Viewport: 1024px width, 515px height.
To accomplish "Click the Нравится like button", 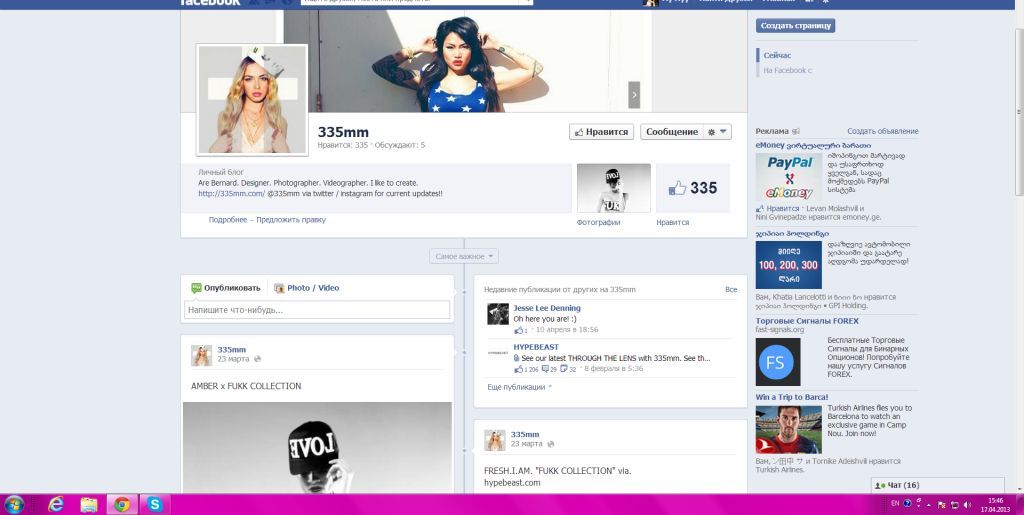I will 601,132.
